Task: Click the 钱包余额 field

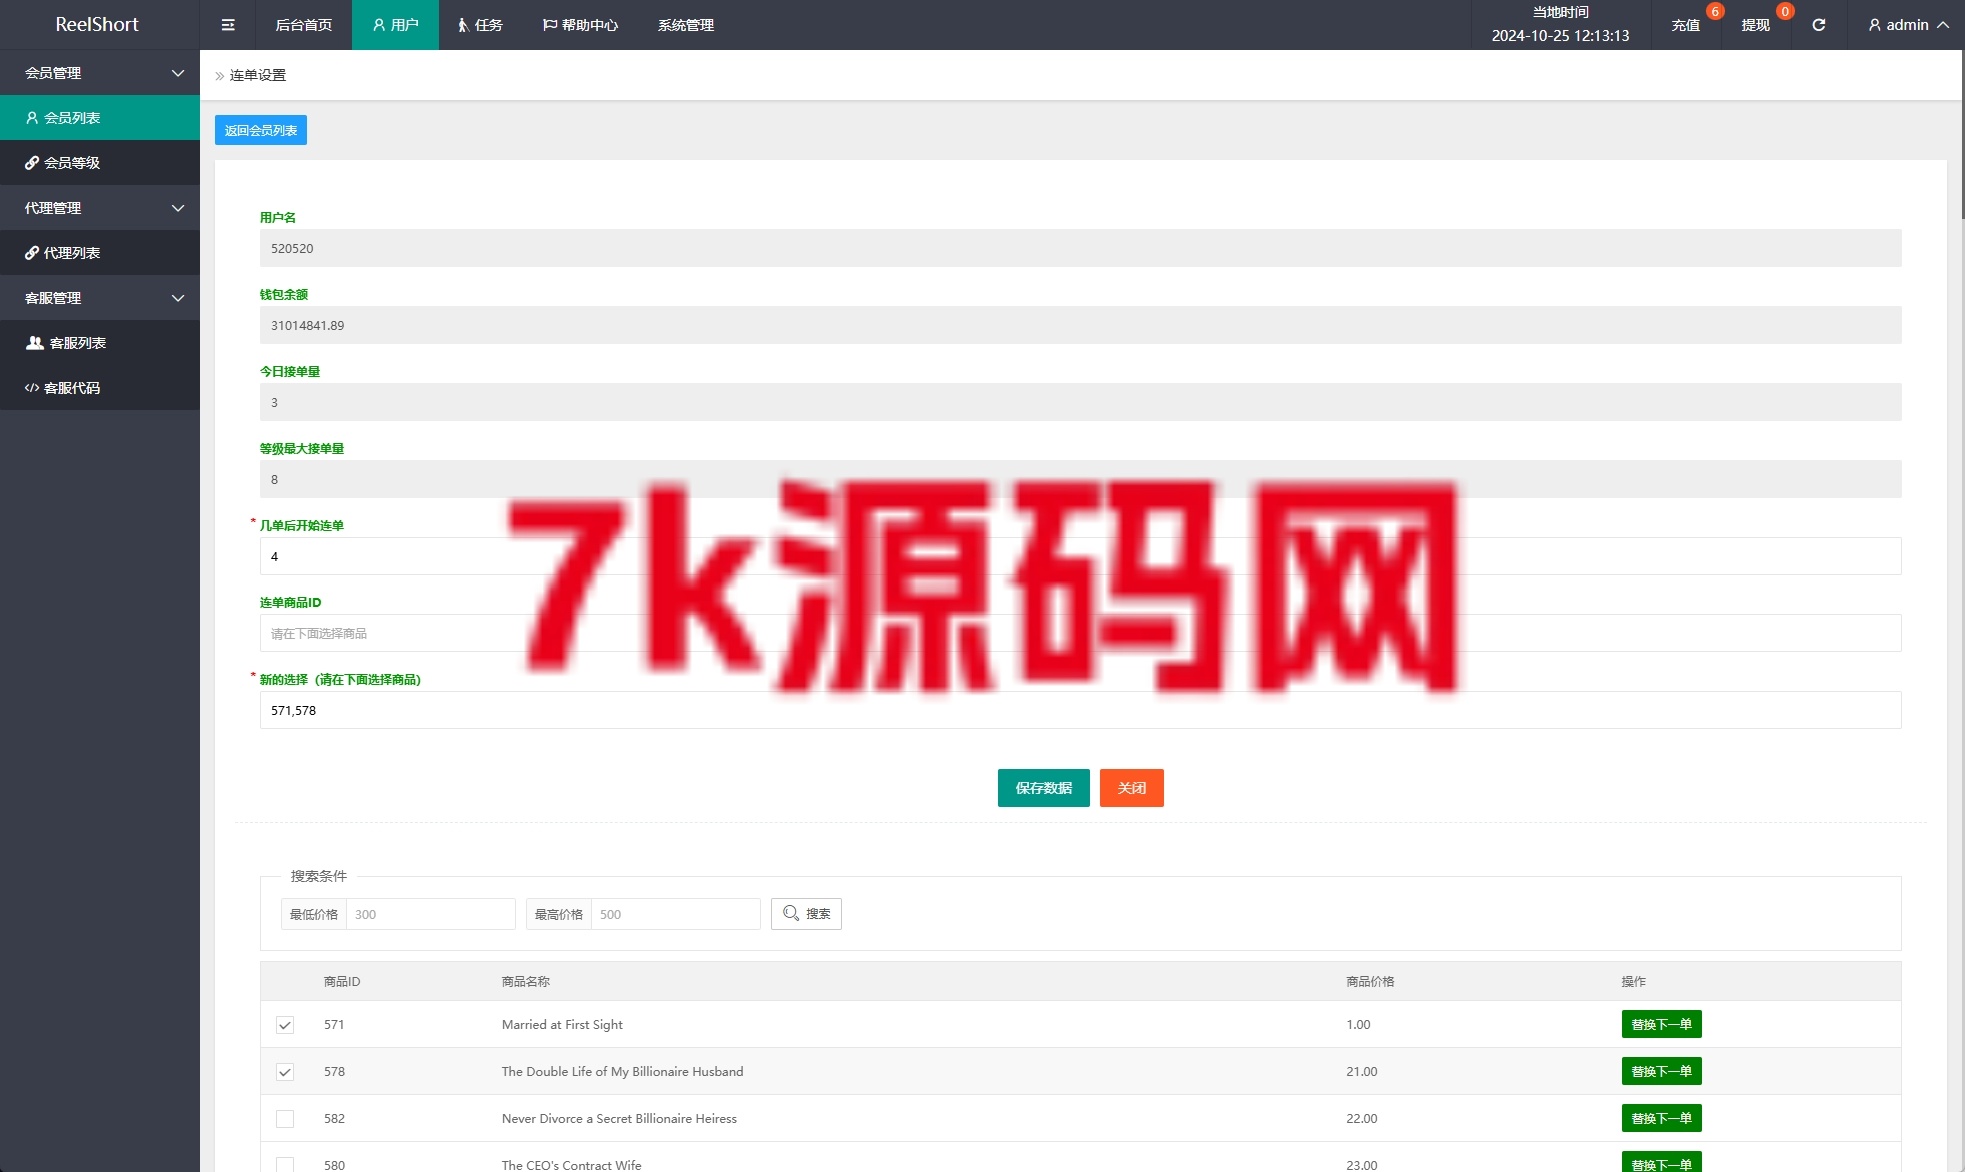Action: [x=1080, y=325]
